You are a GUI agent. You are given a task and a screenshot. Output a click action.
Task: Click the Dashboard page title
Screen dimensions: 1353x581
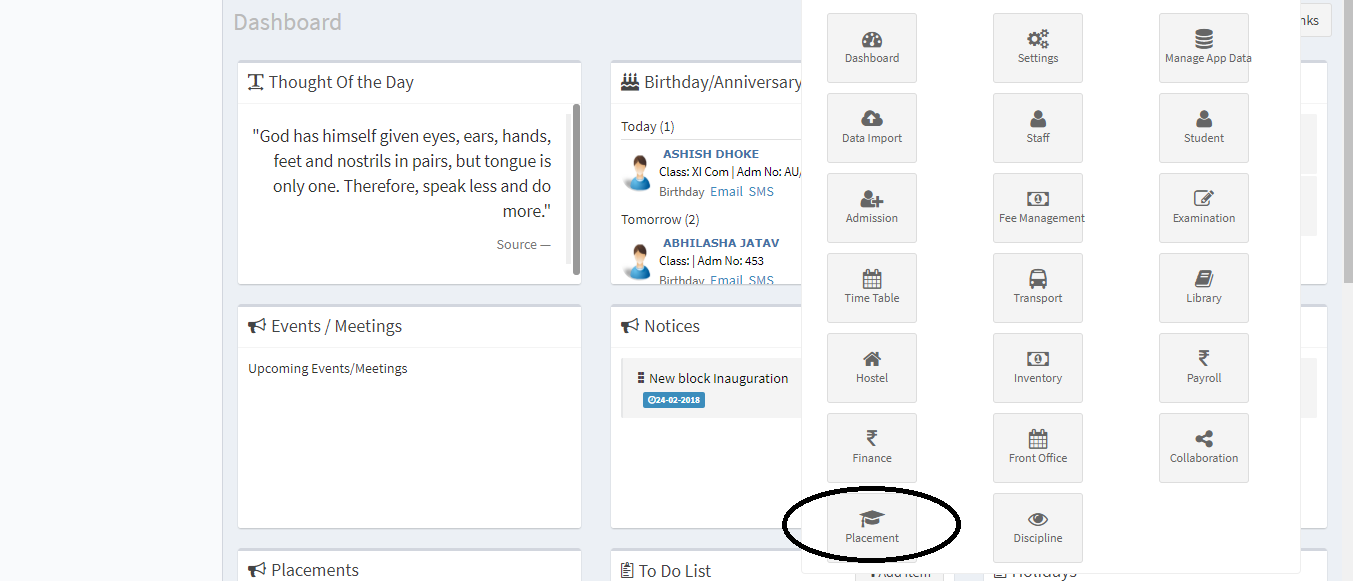pyautogui.click(x=288, y=22)
